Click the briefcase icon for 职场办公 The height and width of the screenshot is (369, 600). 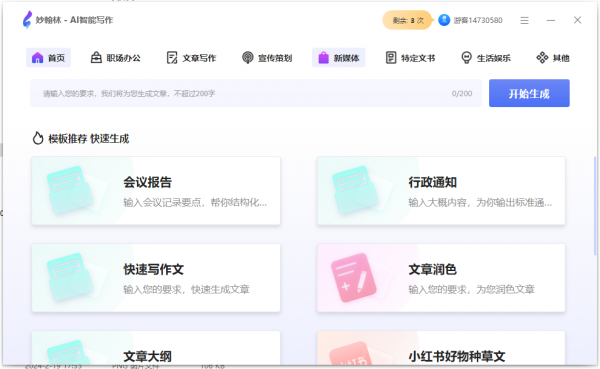(96, 57)
